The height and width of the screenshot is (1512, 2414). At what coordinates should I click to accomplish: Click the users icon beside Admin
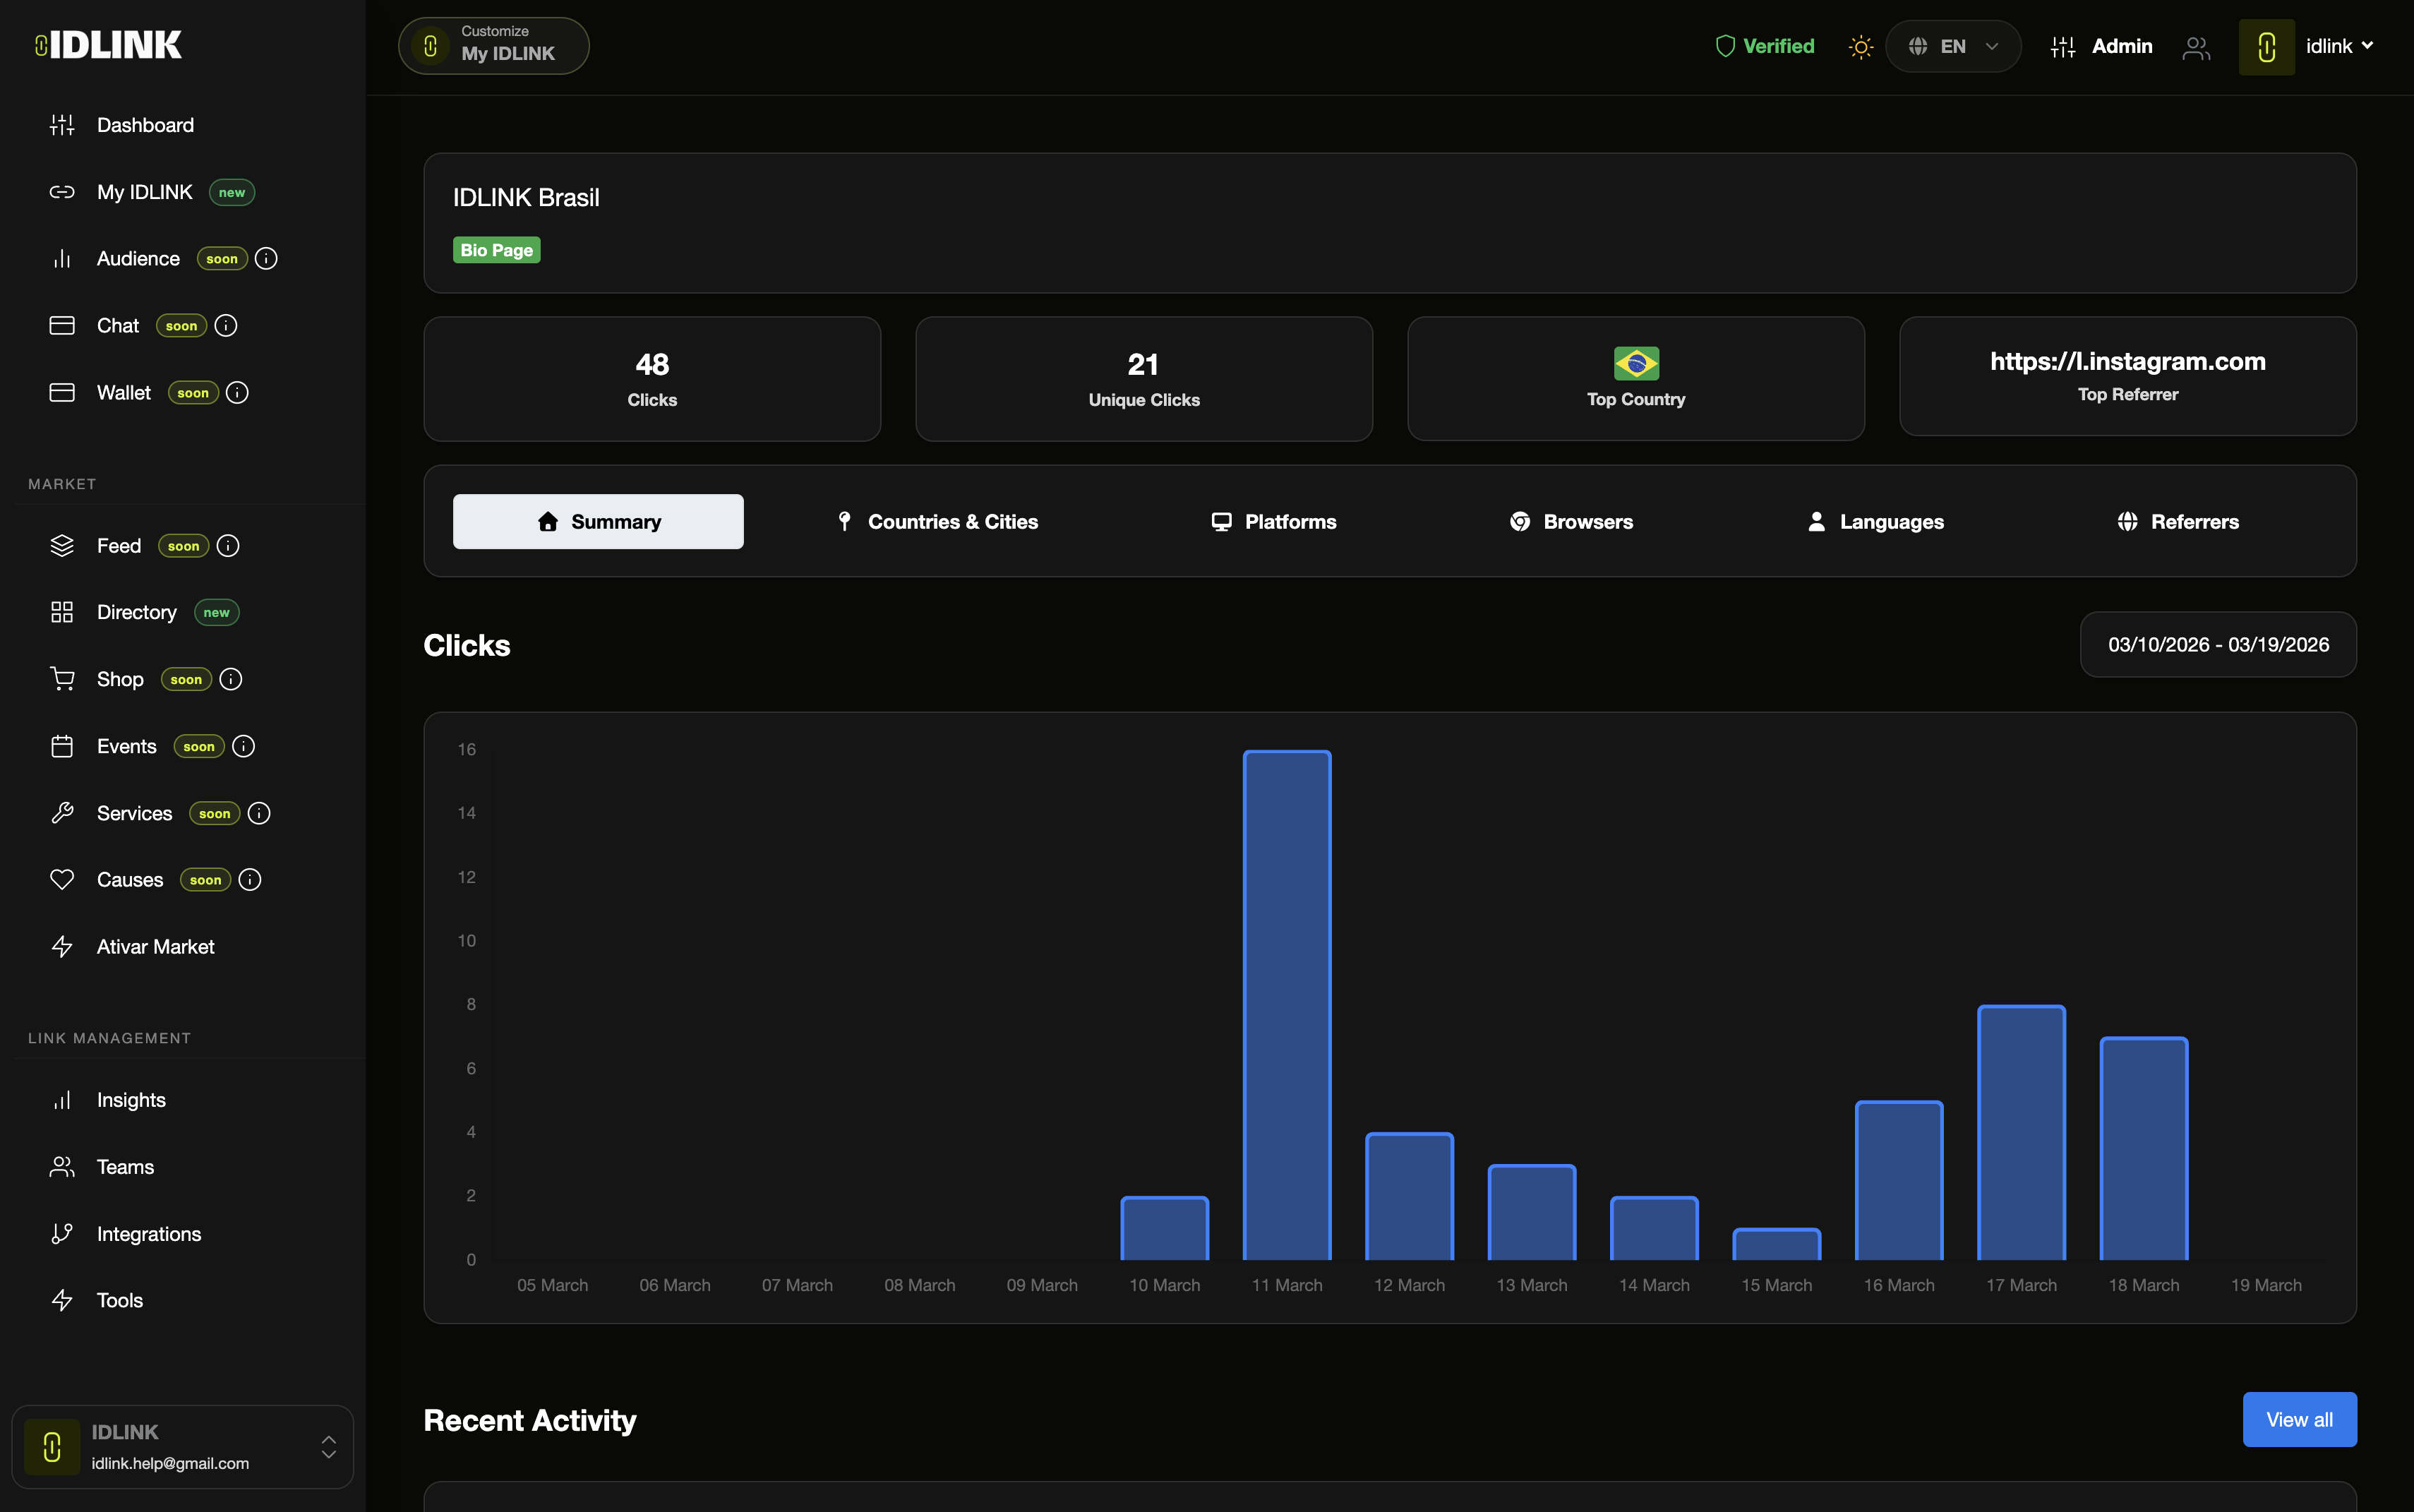pyautogui.click(x=2196, y=48)
